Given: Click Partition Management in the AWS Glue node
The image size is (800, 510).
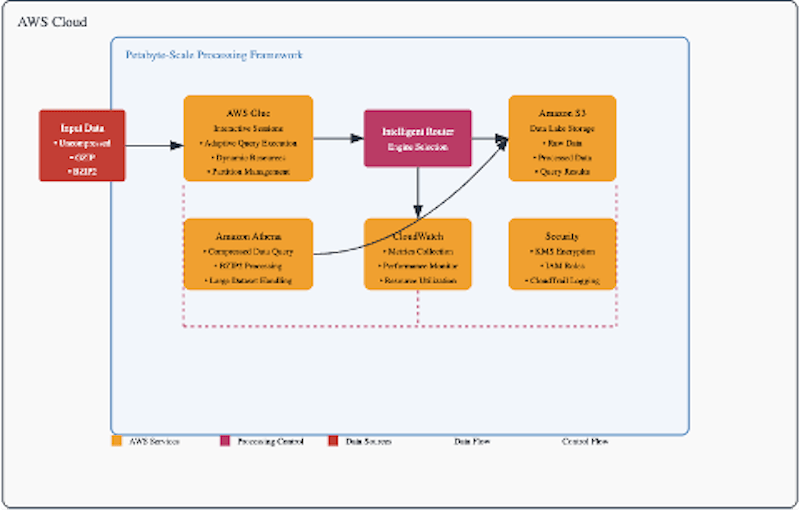Looking at the screenshot, I should [248, 172].
